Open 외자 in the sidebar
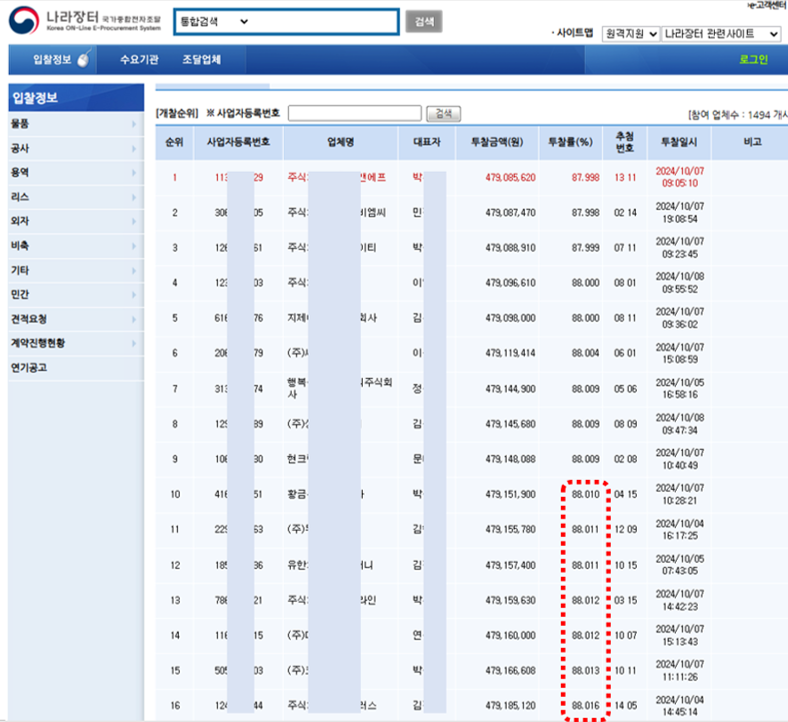This screenshot has height=722, width=788. coord(20,221)
